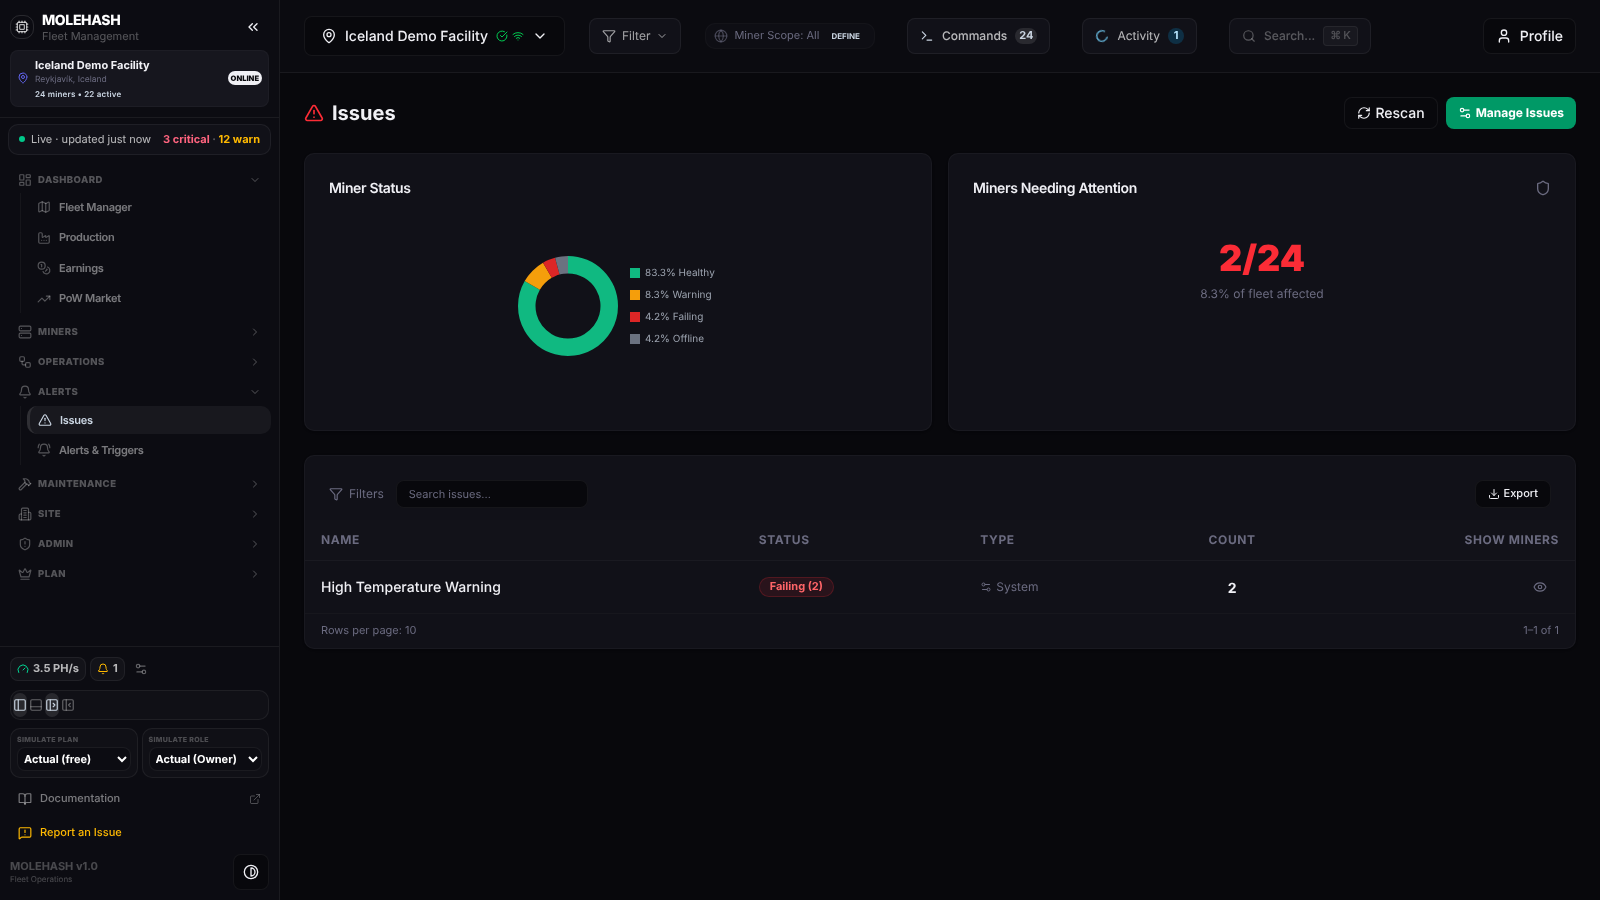Click the Documentation external link icon
This screenshot has width=1600, height=900.
pyautogui.click(x=255, y=799)
